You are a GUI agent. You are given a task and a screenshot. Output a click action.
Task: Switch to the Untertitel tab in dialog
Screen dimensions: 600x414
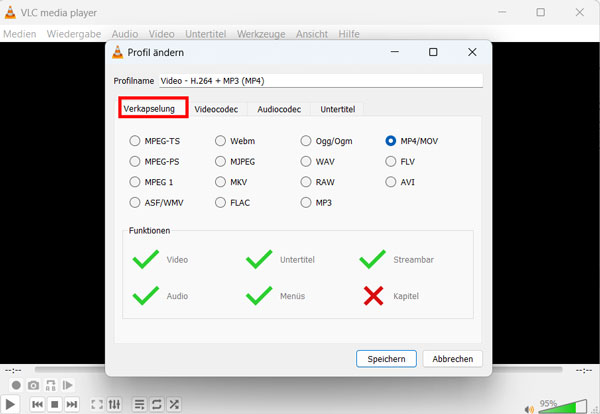coord(338,109)
